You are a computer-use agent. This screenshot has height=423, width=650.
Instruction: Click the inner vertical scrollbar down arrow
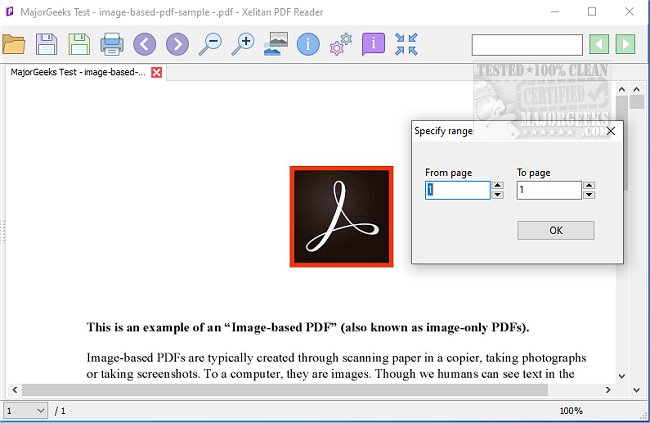(621, 376)
